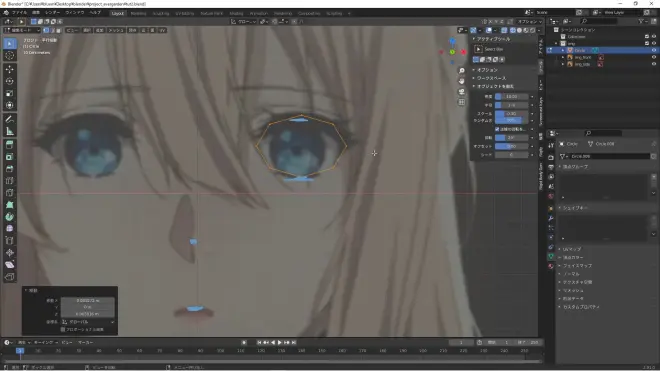Image resolution: width=660 pixels, height=371 pixels.
Task: Toggle visibility of img_side object
Action: 654,64
